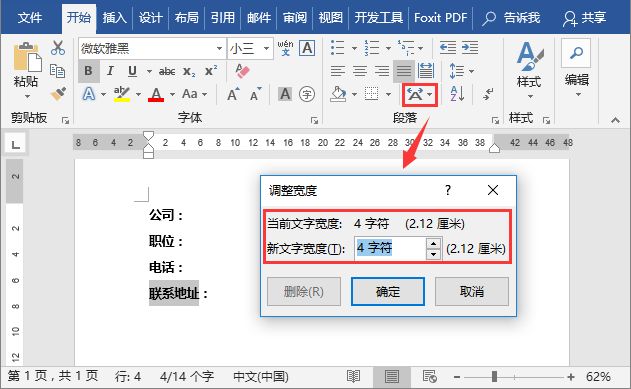
Task: Open the 文件 tab
Action: (30, 18)
